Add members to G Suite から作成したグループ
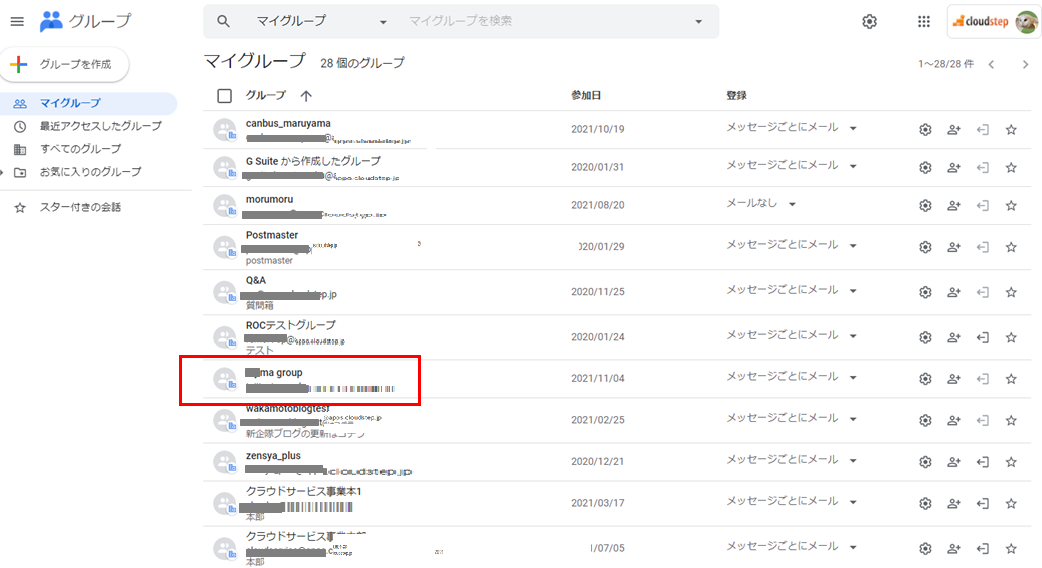The height and width of the screenshot is (568, 1042). click(954, 167)
